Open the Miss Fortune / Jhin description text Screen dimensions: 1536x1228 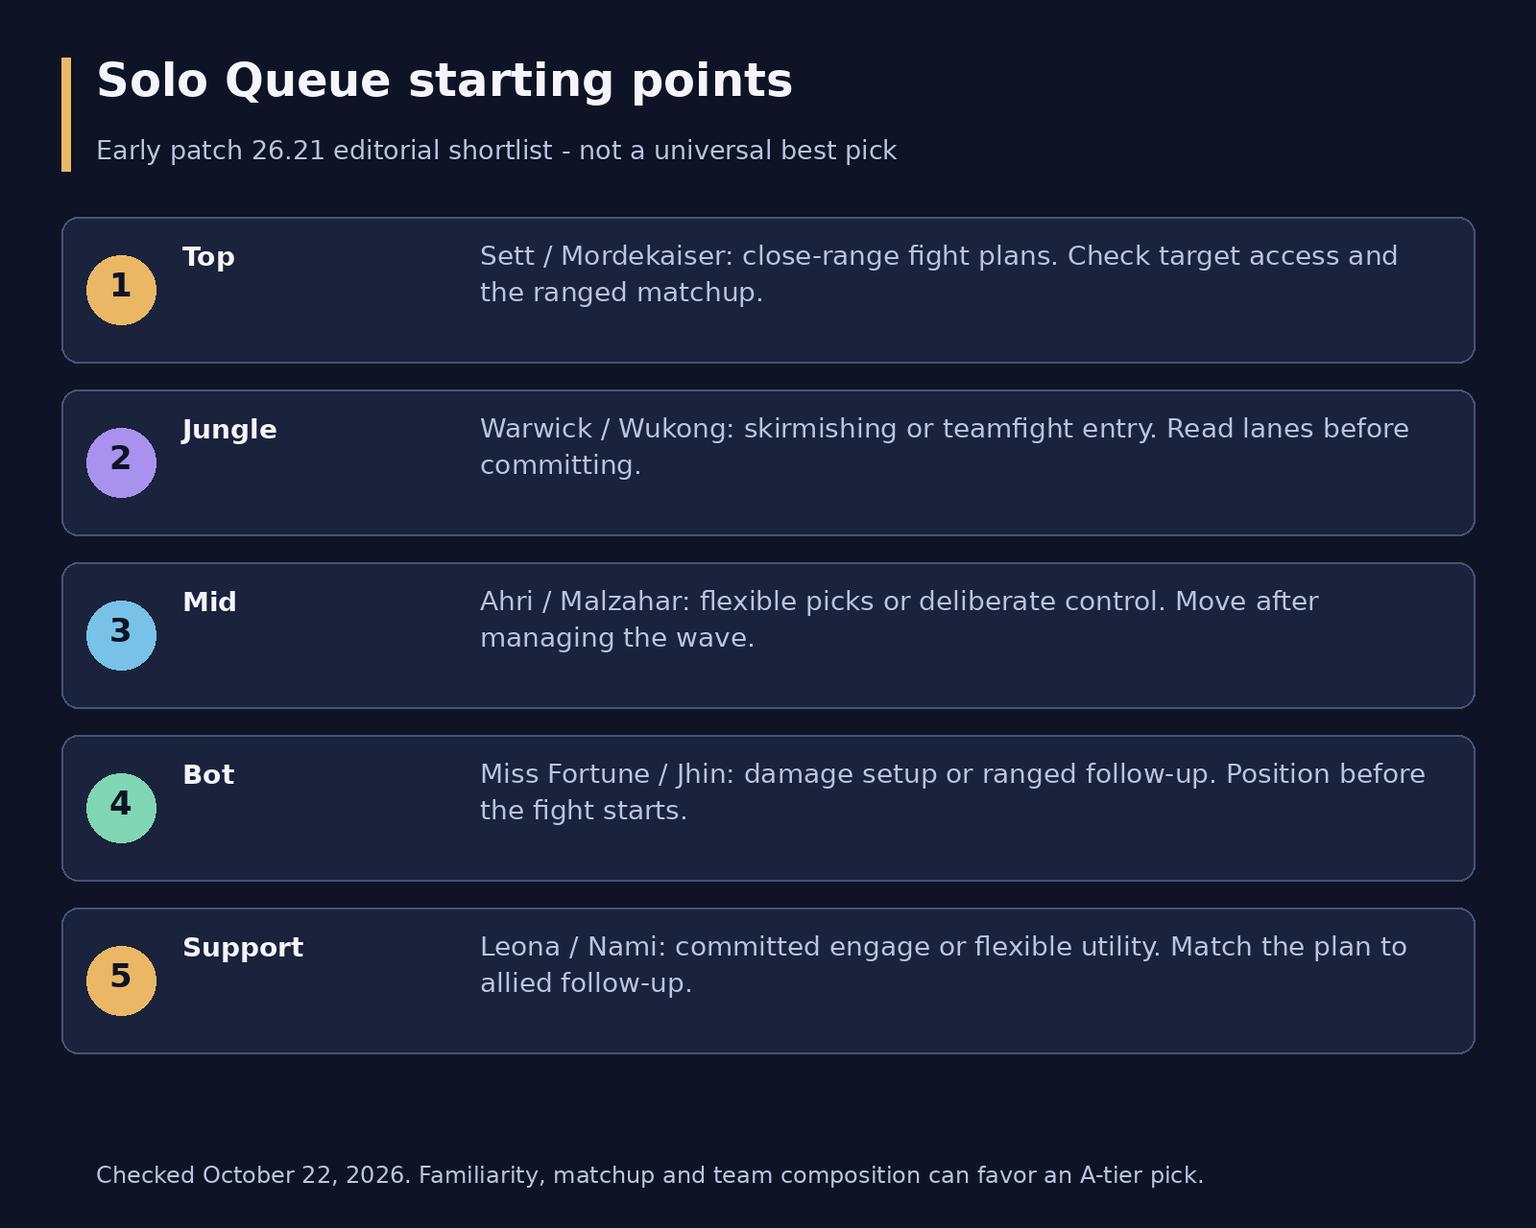[x=953, y=792]
